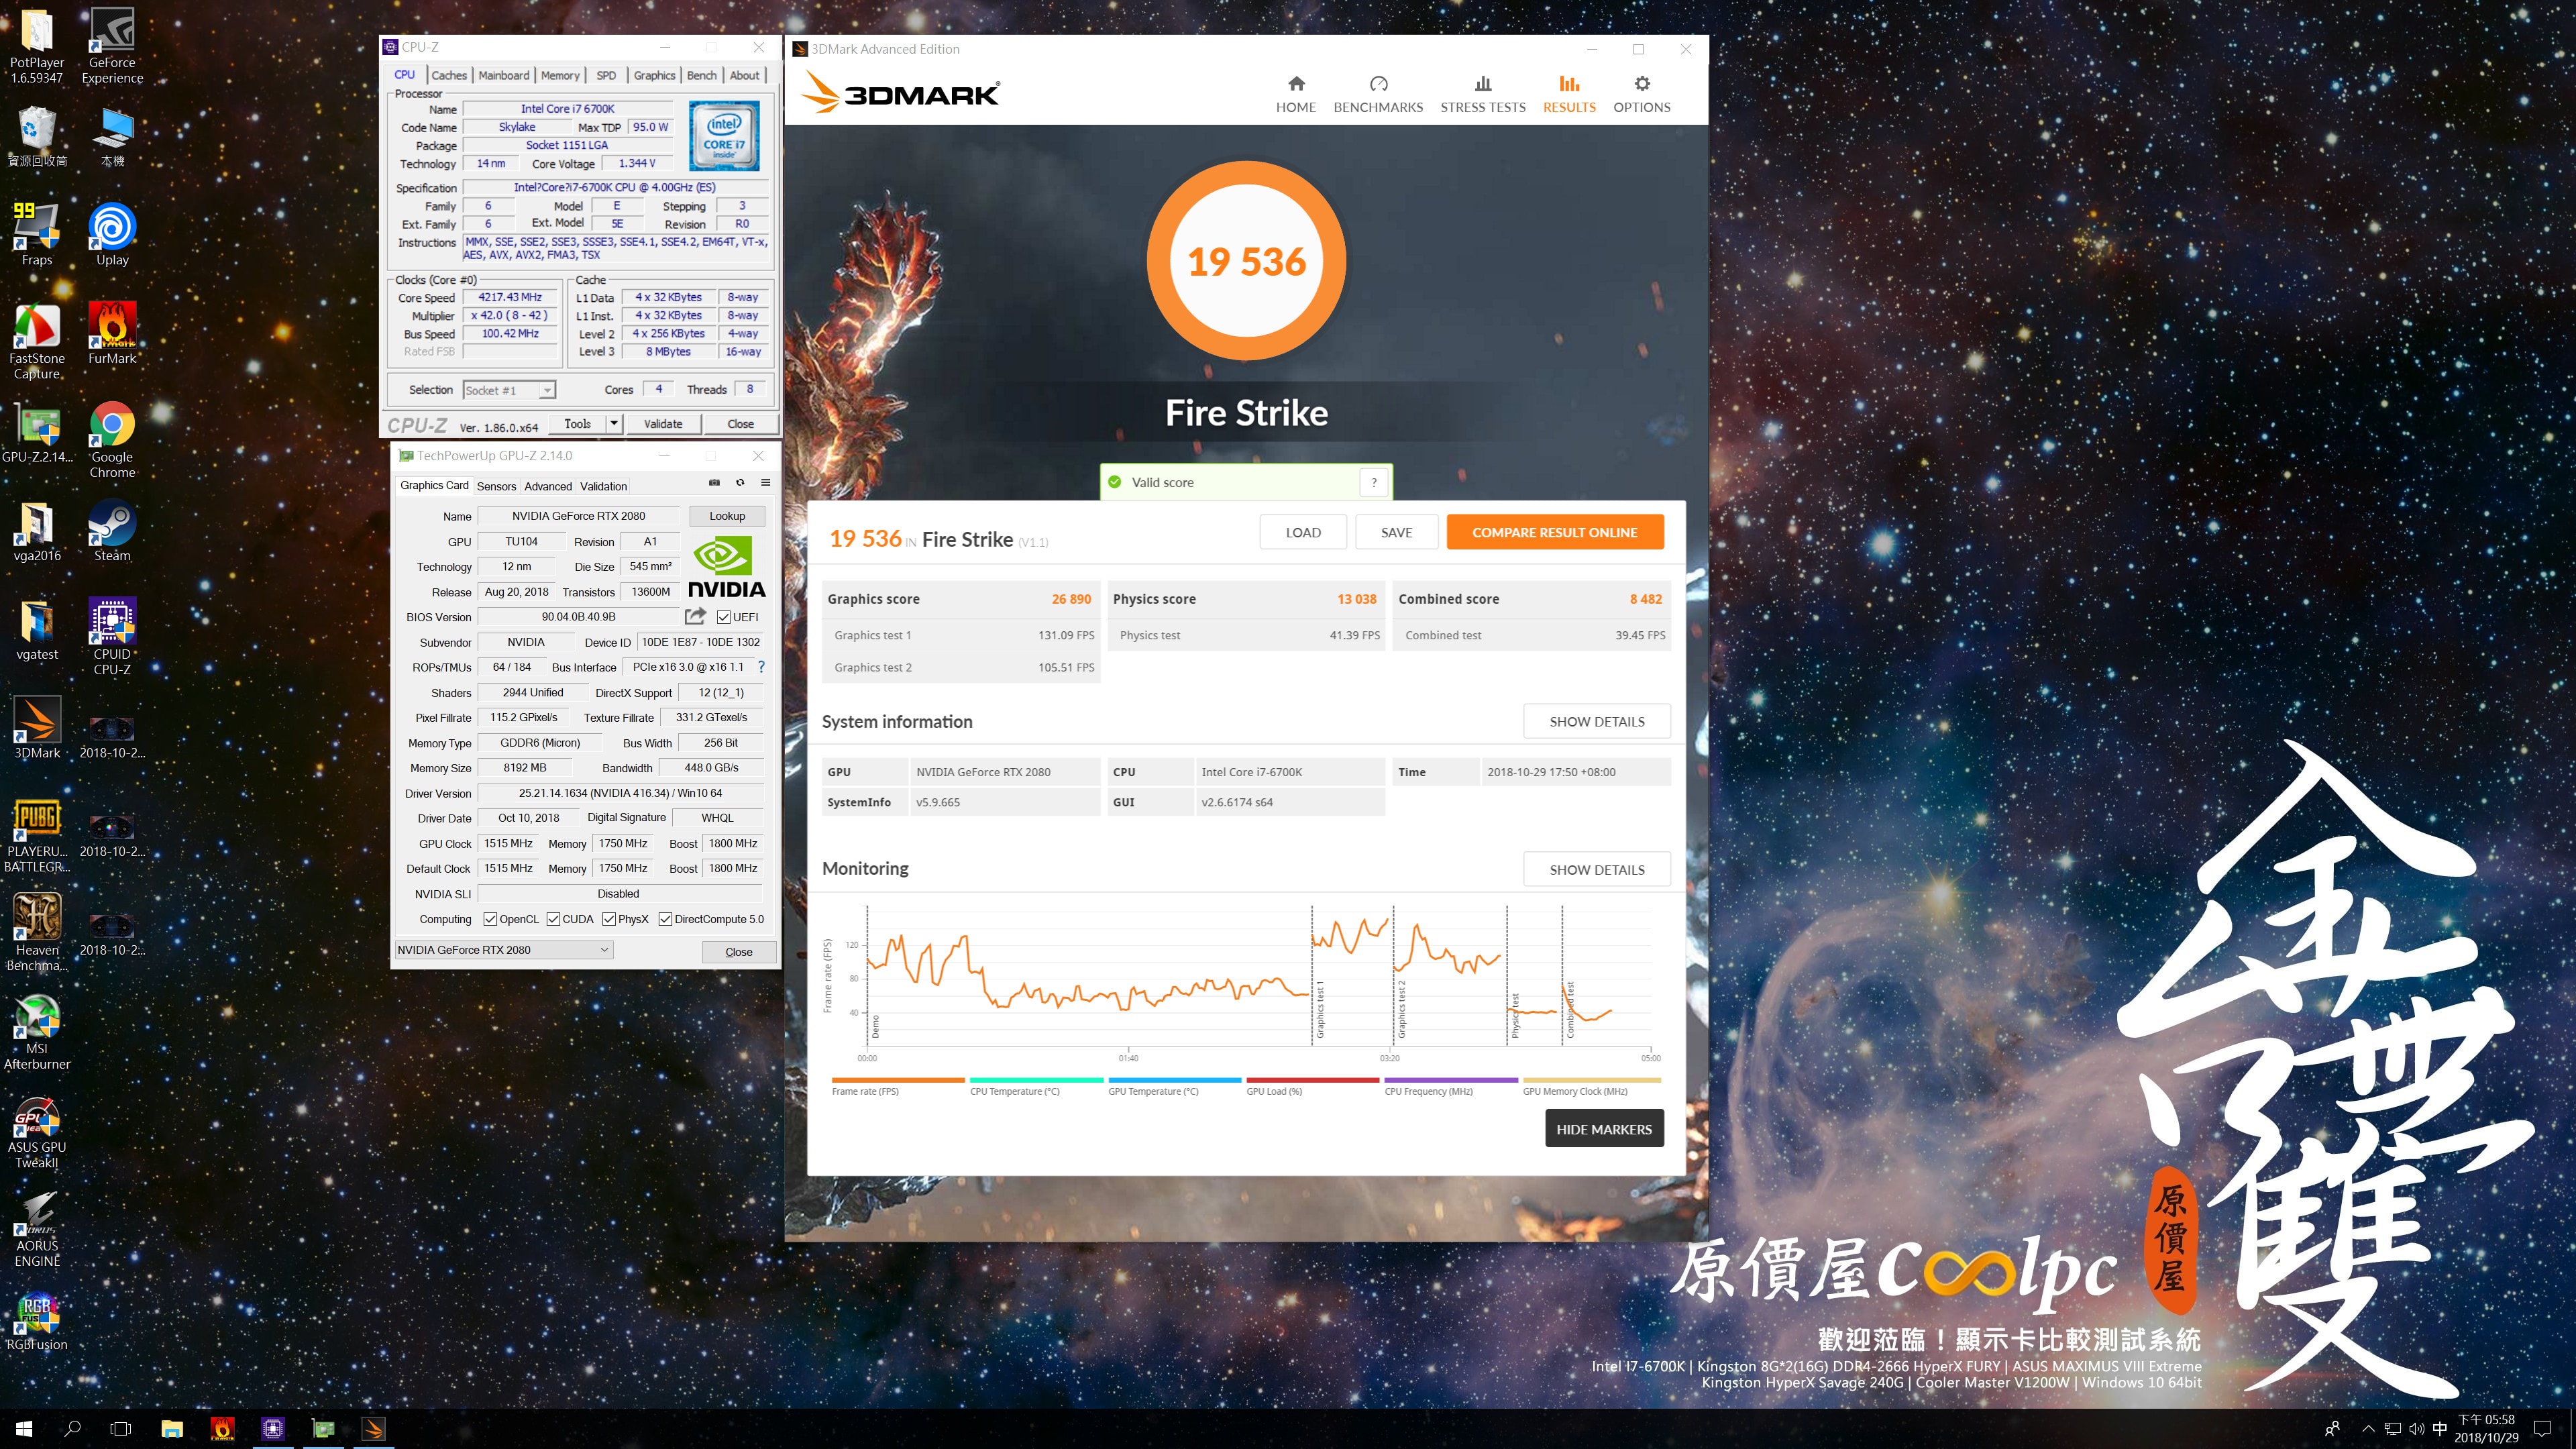
Task: Launch GeForce Experience from desktop
Action: (112, 45)
